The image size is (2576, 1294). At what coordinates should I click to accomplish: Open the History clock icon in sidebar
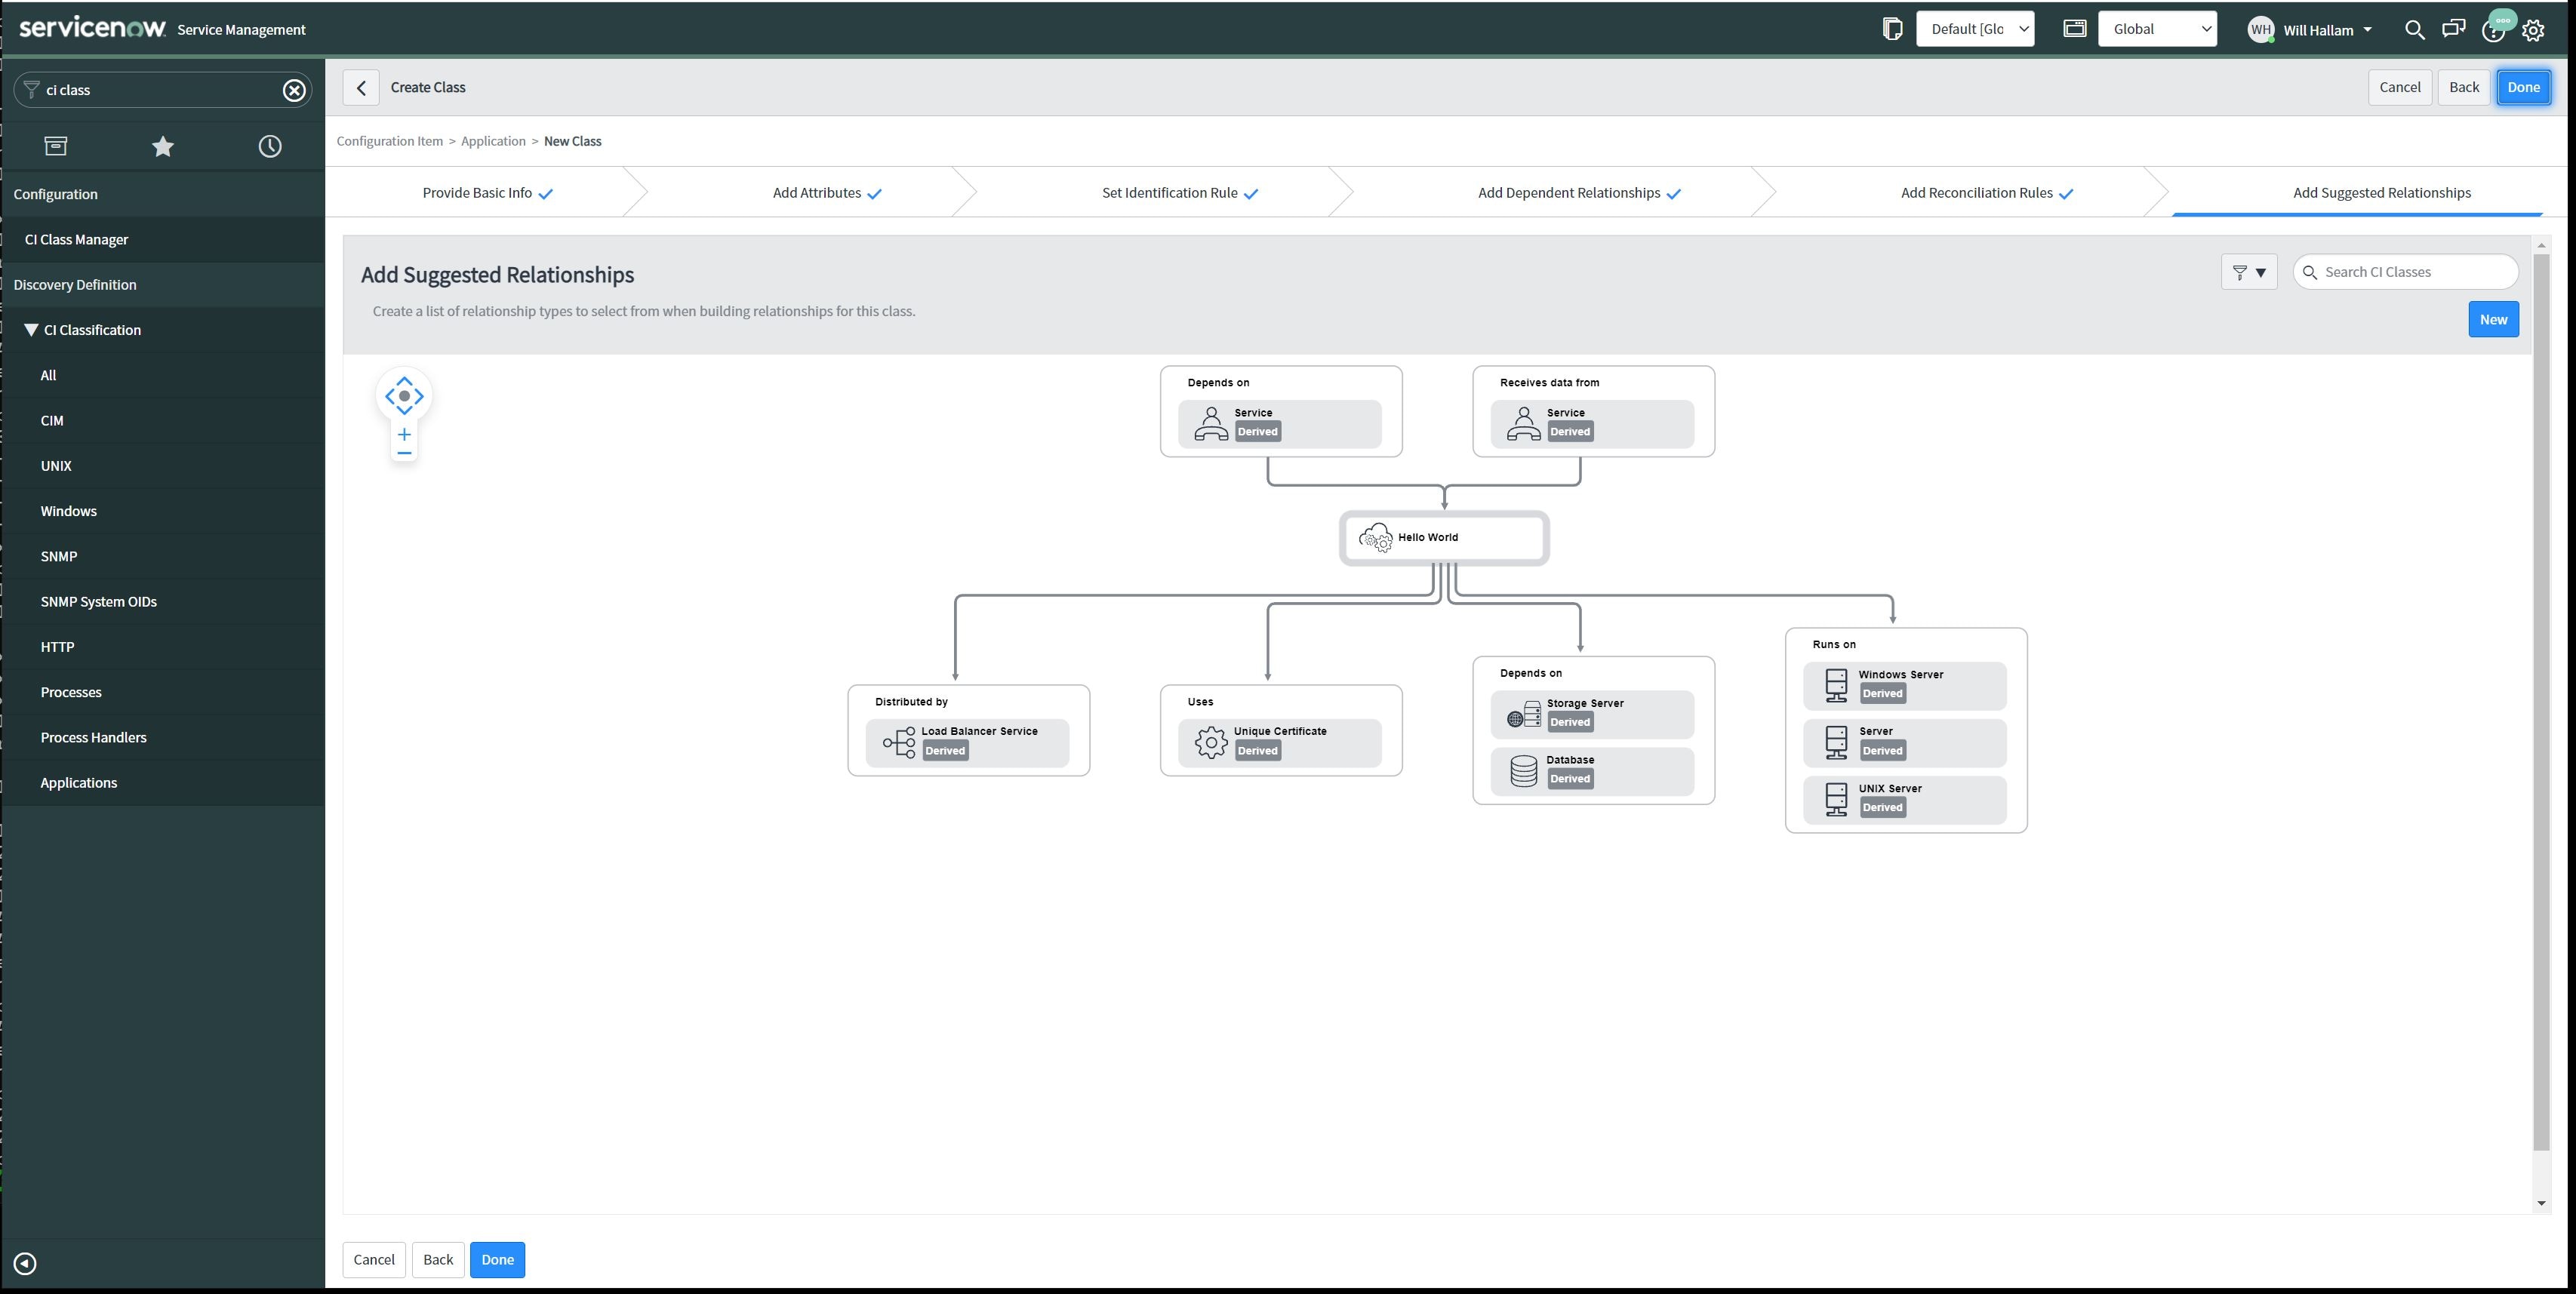(269, 146)
